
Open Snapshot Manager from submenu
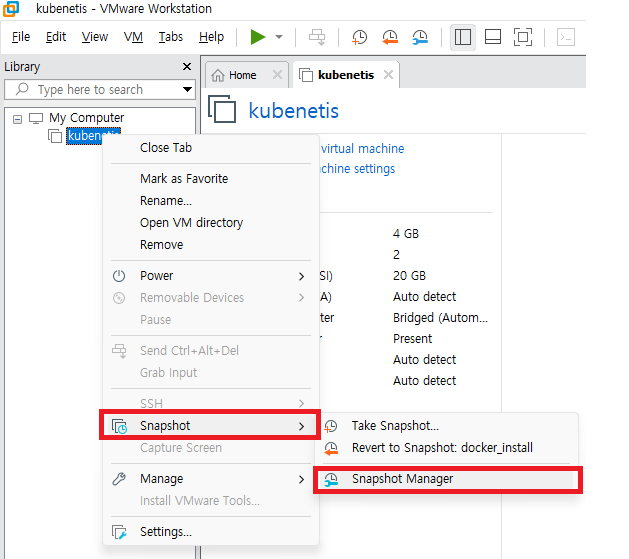[x=446, y=479]
